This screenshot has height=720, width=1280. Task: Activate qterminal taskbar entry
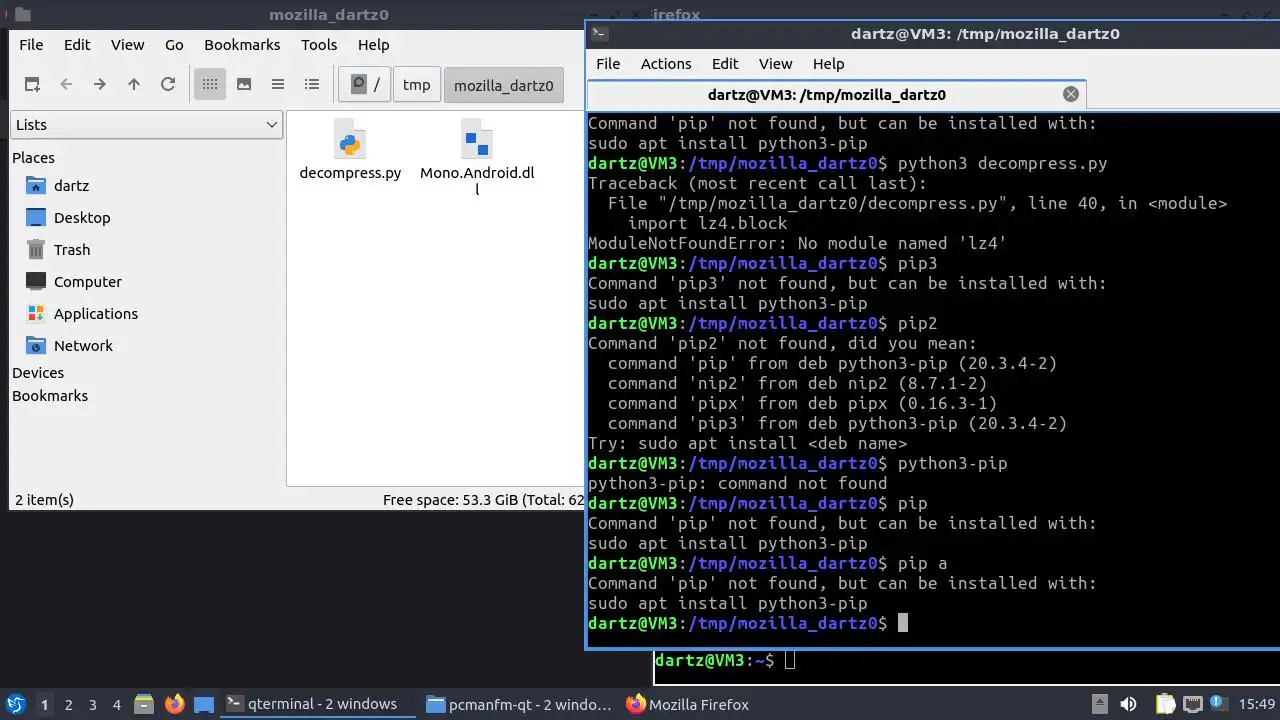tap(318, 704)
